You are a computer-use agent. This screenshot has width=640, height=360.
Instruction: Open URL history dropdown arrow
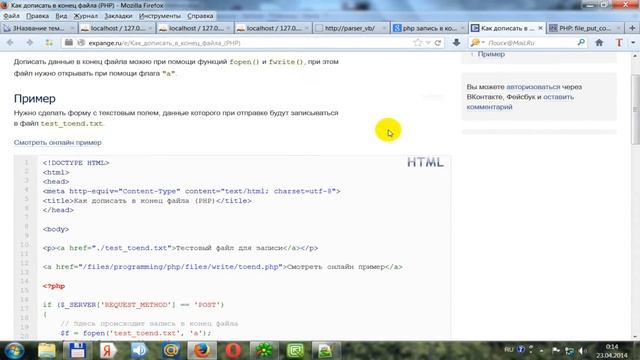point(428,42)
